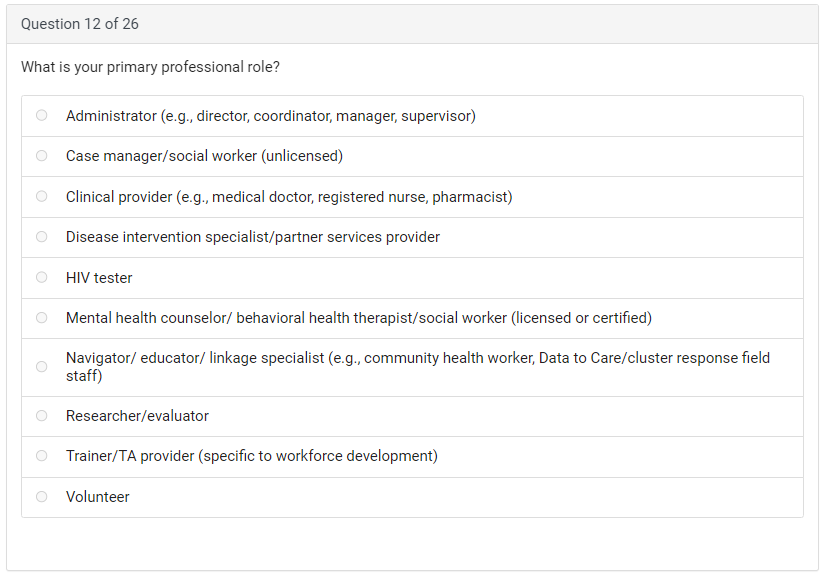Viewport: 827px width, 581px height.
Task: Choose the Case manager/social worker radio circle
Action: pos(42,156)
